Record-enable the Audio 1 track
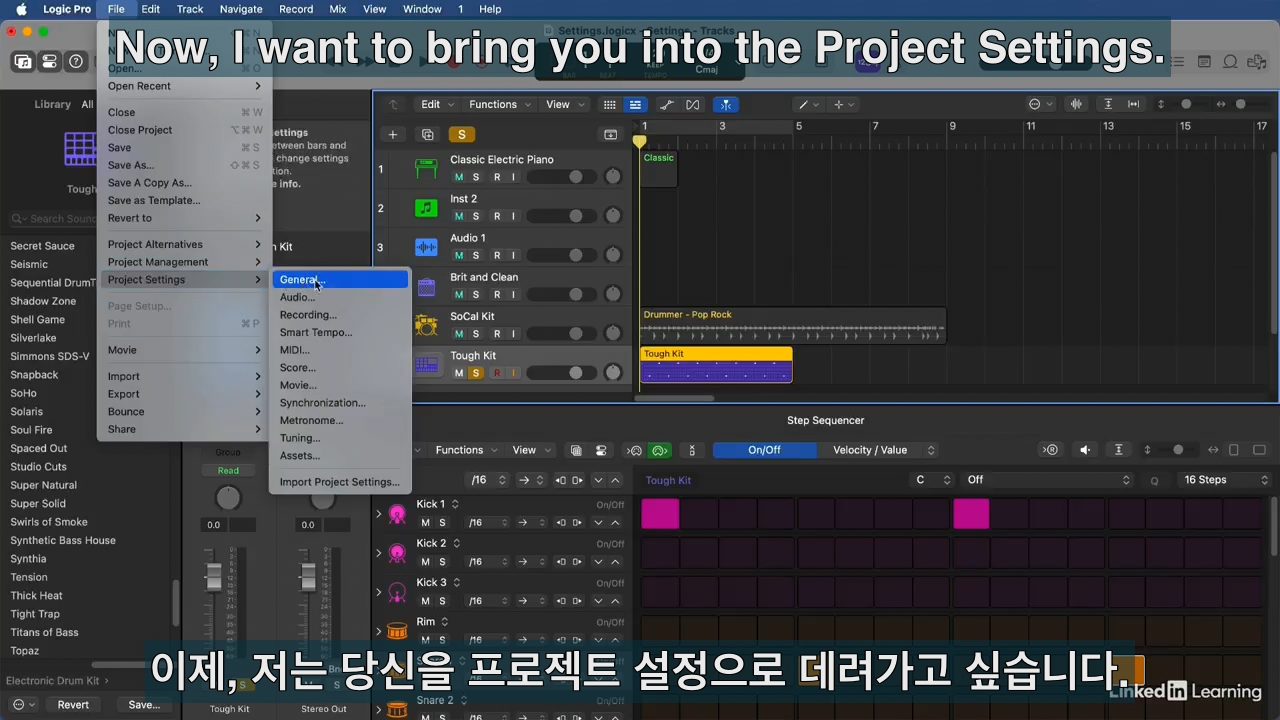 point(497,255)
